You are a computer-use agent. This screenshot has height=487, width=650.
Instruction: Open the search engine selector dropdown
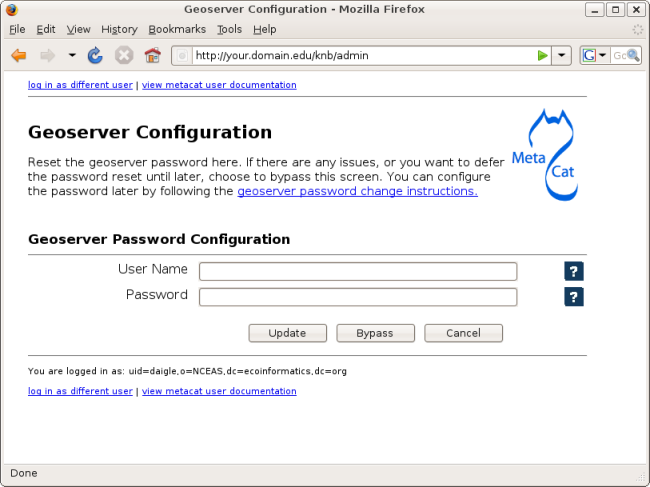tap(595, 55)
